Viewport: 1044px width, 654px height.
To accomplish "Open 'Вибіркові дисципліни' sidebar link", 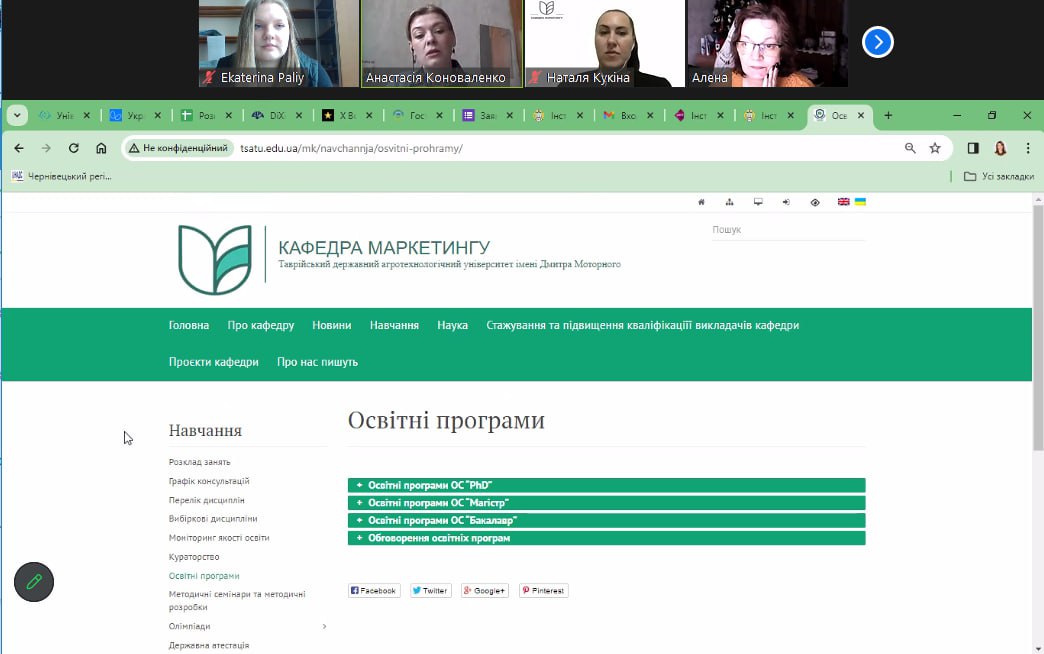I will click(x=213, y=519).
